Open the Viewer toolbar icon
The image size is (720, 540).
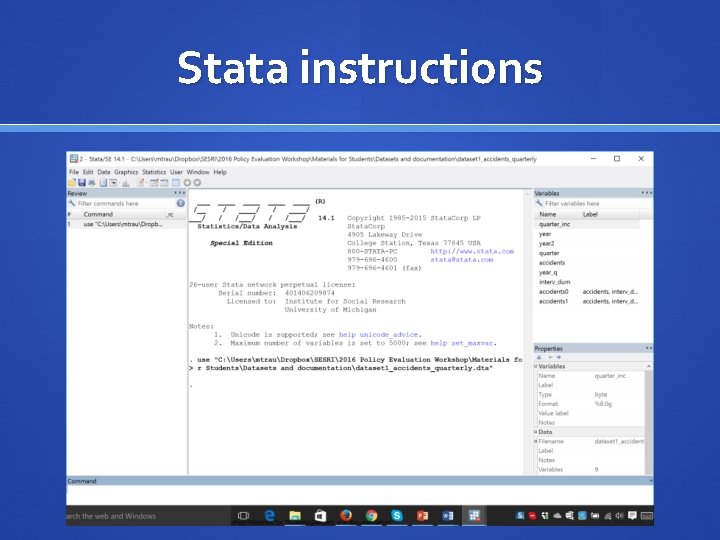[113, 183]
